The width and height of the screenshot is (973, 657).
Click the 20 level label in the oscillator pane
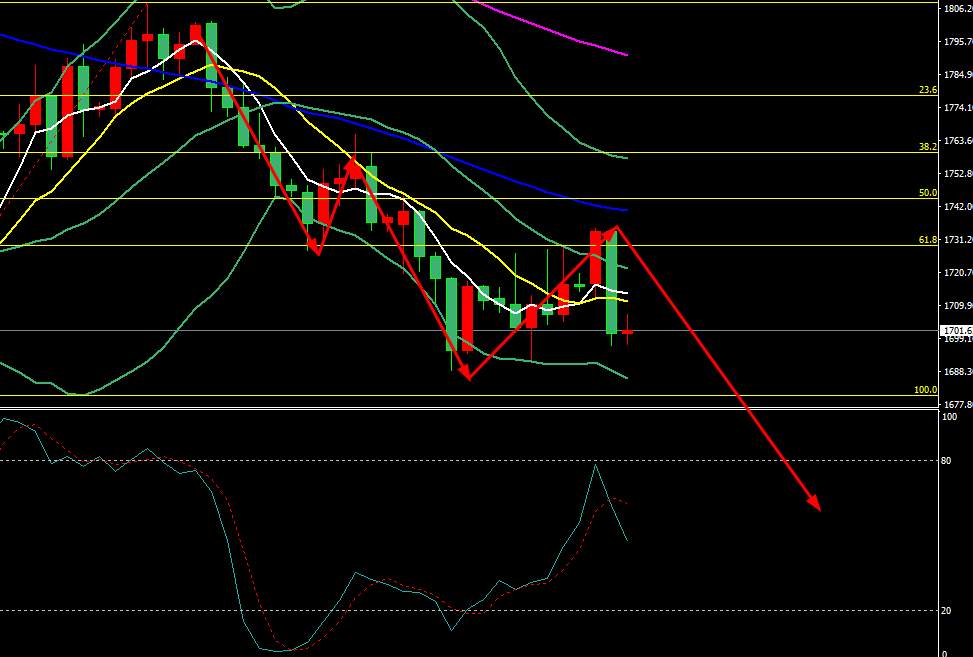coord(946,611)
